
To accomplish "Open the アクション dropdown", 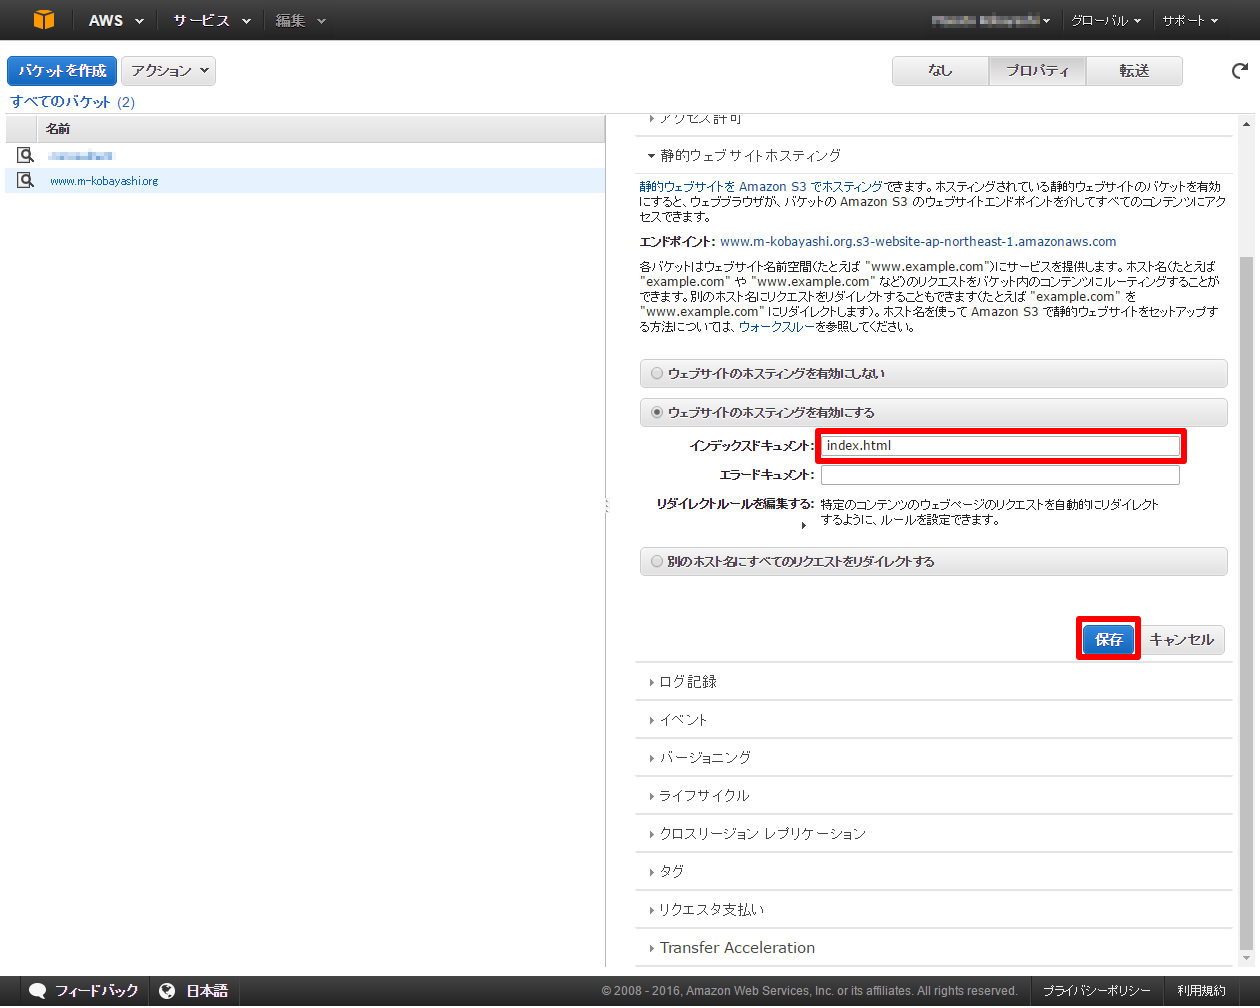I will pos(168,71).
